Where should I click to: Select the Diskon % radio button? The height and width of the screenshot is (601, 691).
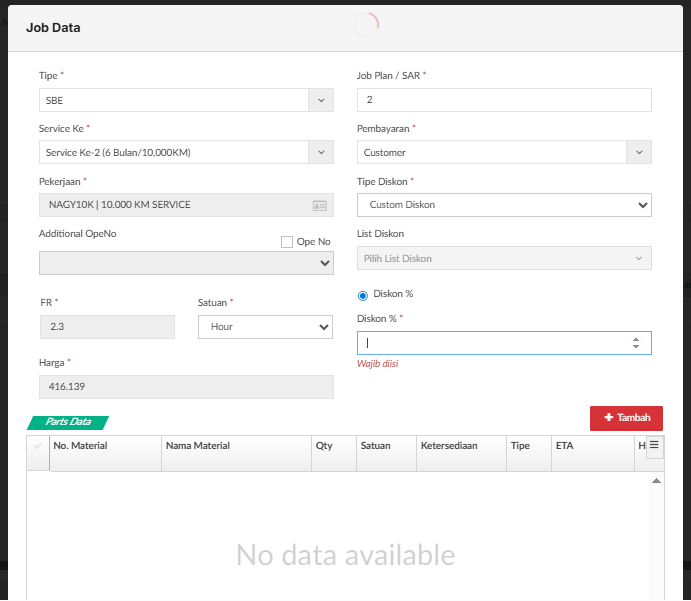[363, 295]
